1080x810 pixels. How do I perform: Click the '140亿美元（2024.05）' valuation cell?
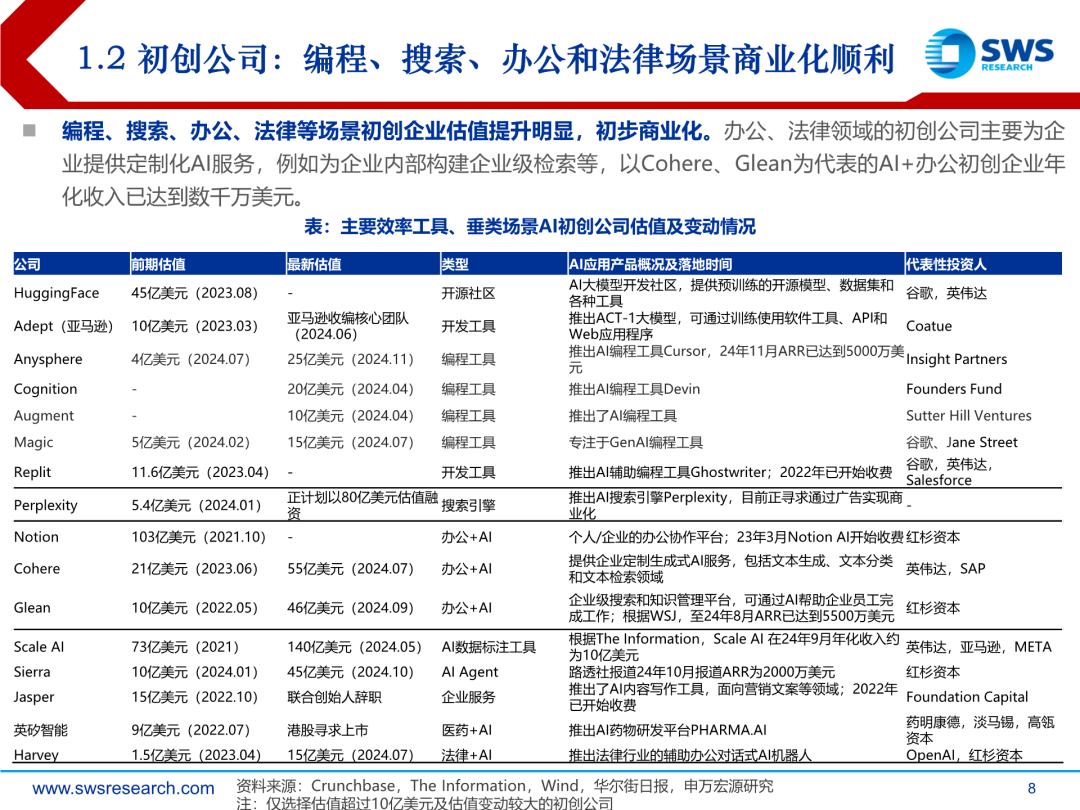click(x=354, y=647)
